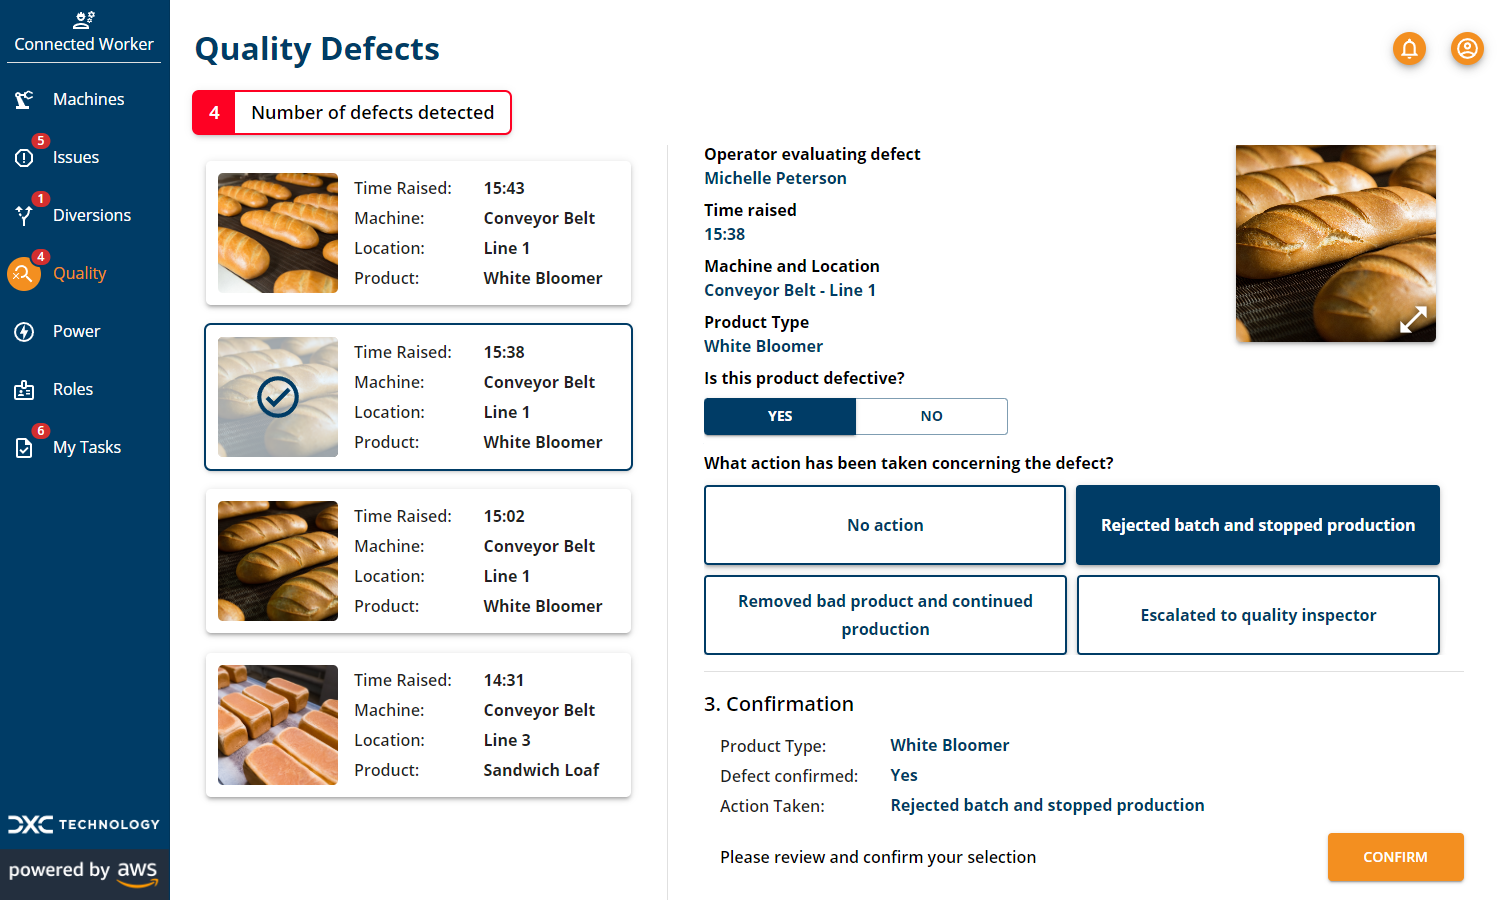Expand the bread image to fullscreen
This screenshot has width=1505, height=900.
tap(1412, 320)
